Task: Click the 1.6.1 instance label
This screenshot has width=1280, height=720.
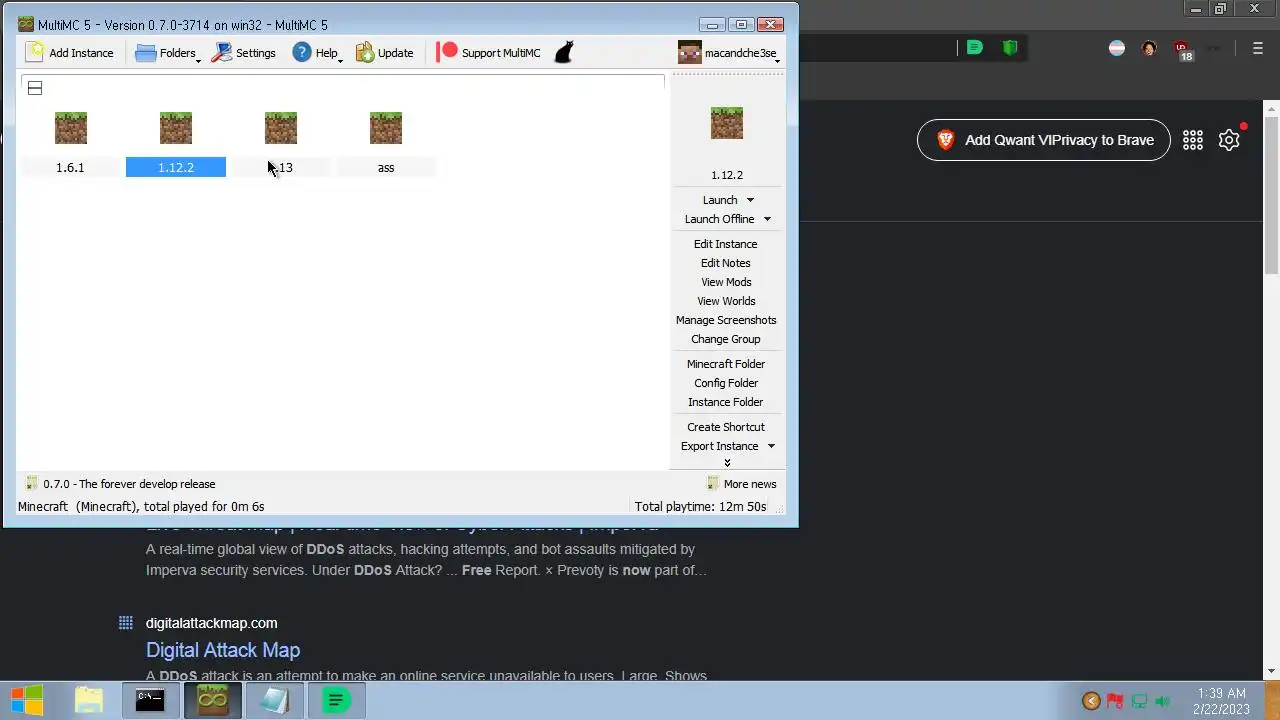Action: point(70,168)
